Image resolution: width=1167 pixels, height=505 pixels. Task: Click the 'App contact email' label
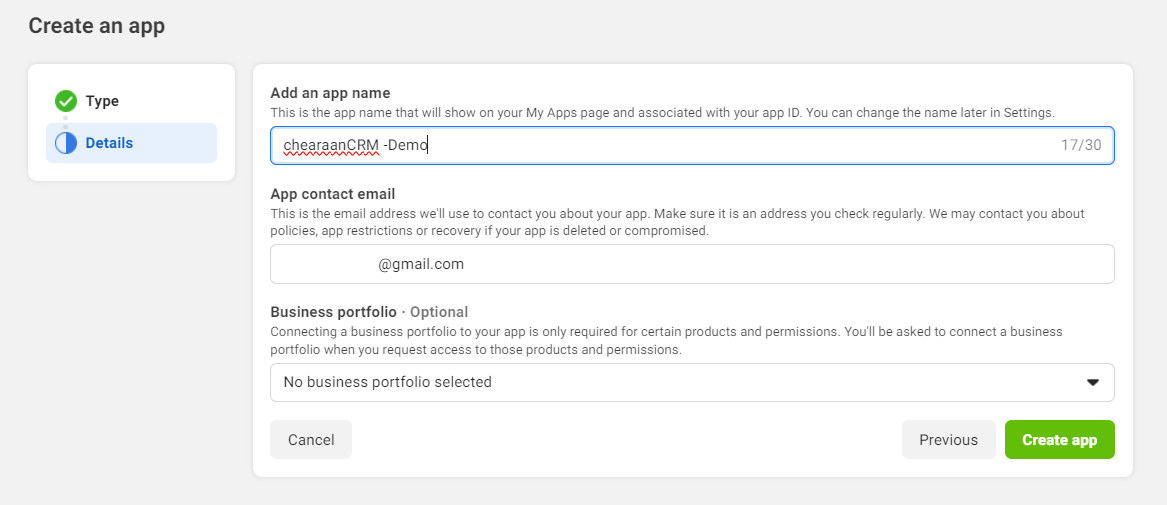pos(332,194)
